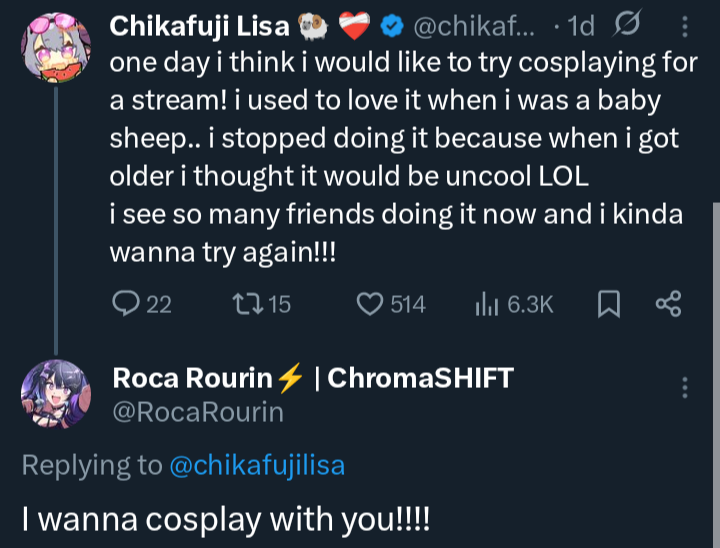View analytics showing 6.3K views
The image size is (720, 548).
coord(487,304)
